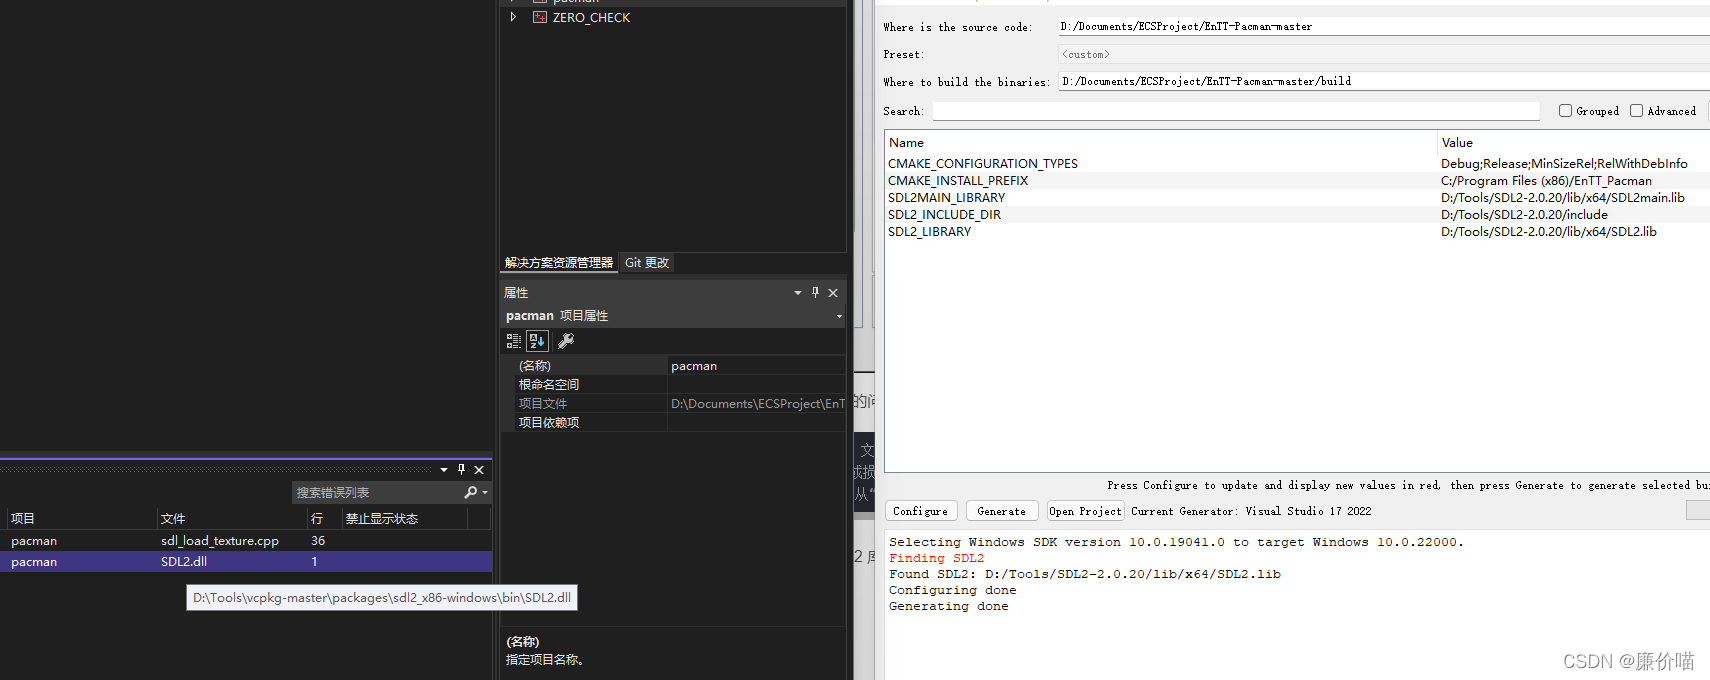Click the Configure button in CMake
The image size is (1710, 680).
tap(921, 511)
